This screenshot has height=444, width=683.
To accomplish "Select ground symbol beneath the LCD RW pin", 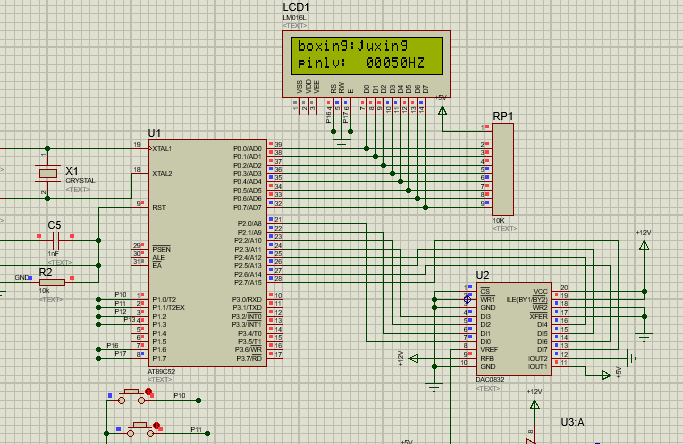I will coord(342,142).
